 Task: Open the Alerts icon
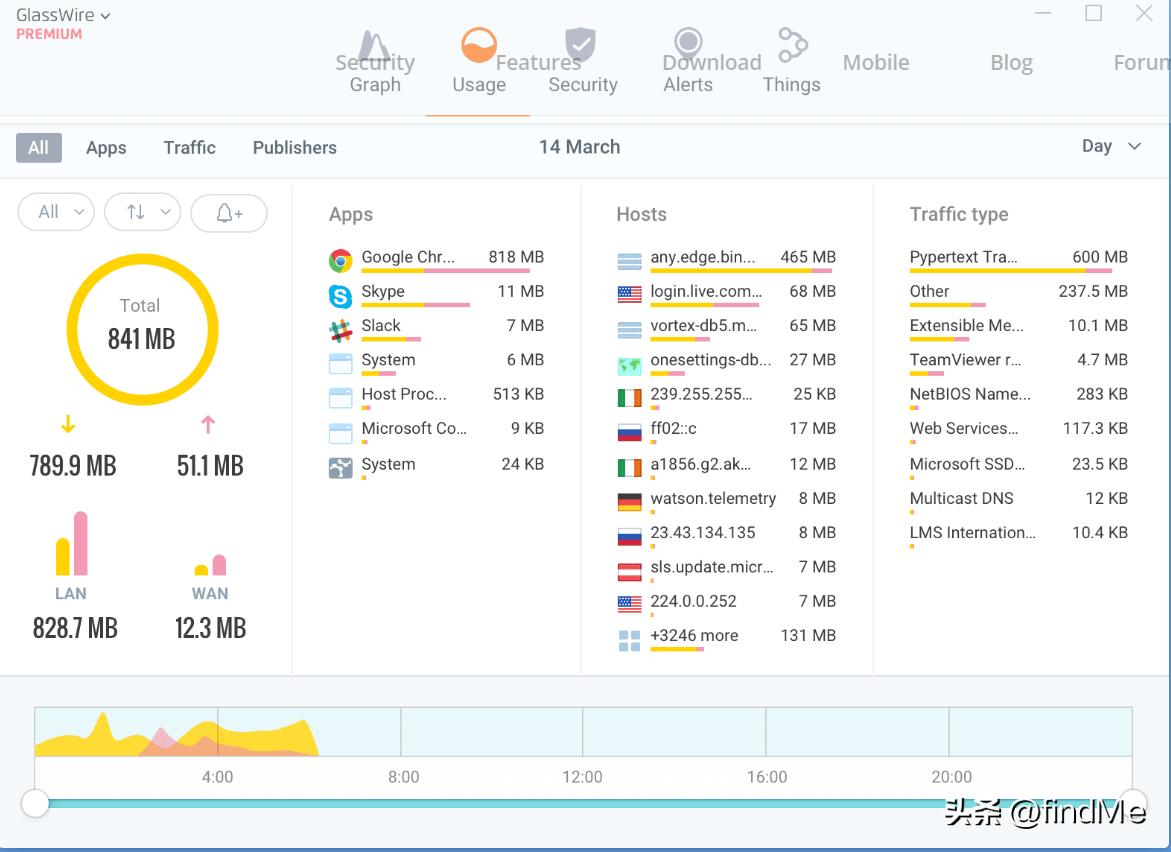click(x=688, y=44)
